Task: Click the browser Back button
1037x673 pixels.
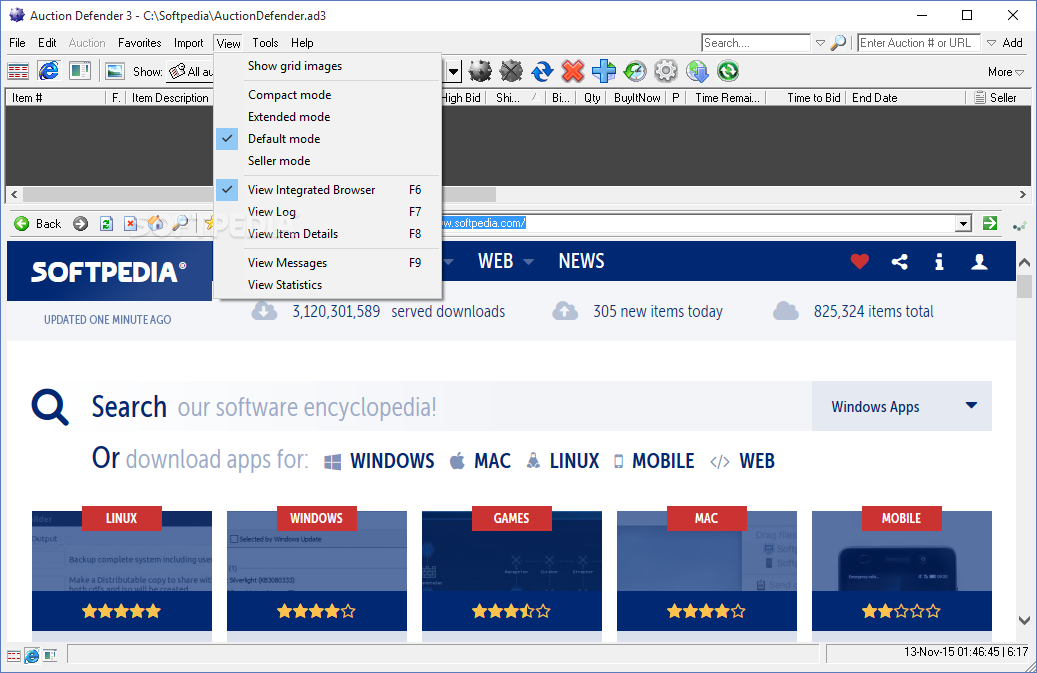Action: 38,223
